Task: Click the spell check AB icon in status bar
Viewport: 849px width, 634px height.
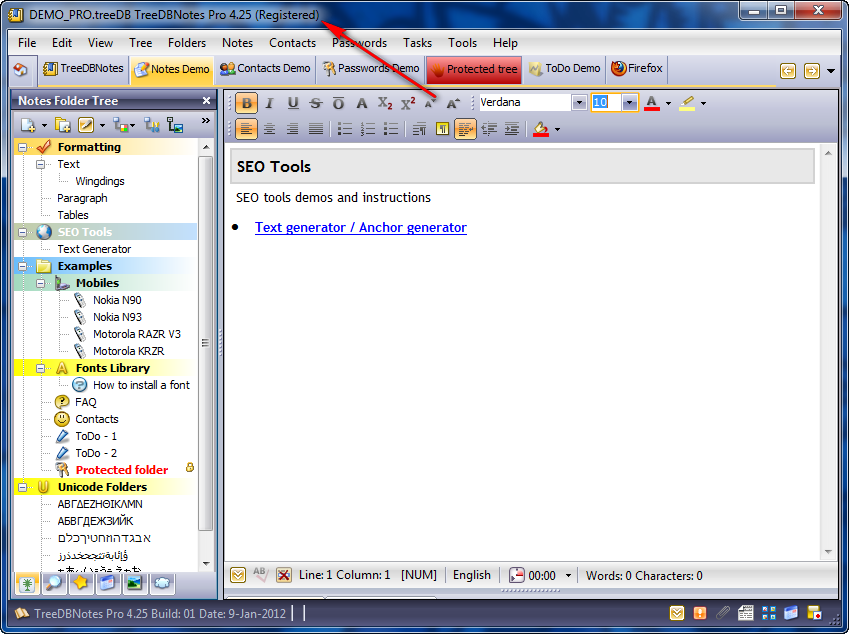Action: coord(260,574)
